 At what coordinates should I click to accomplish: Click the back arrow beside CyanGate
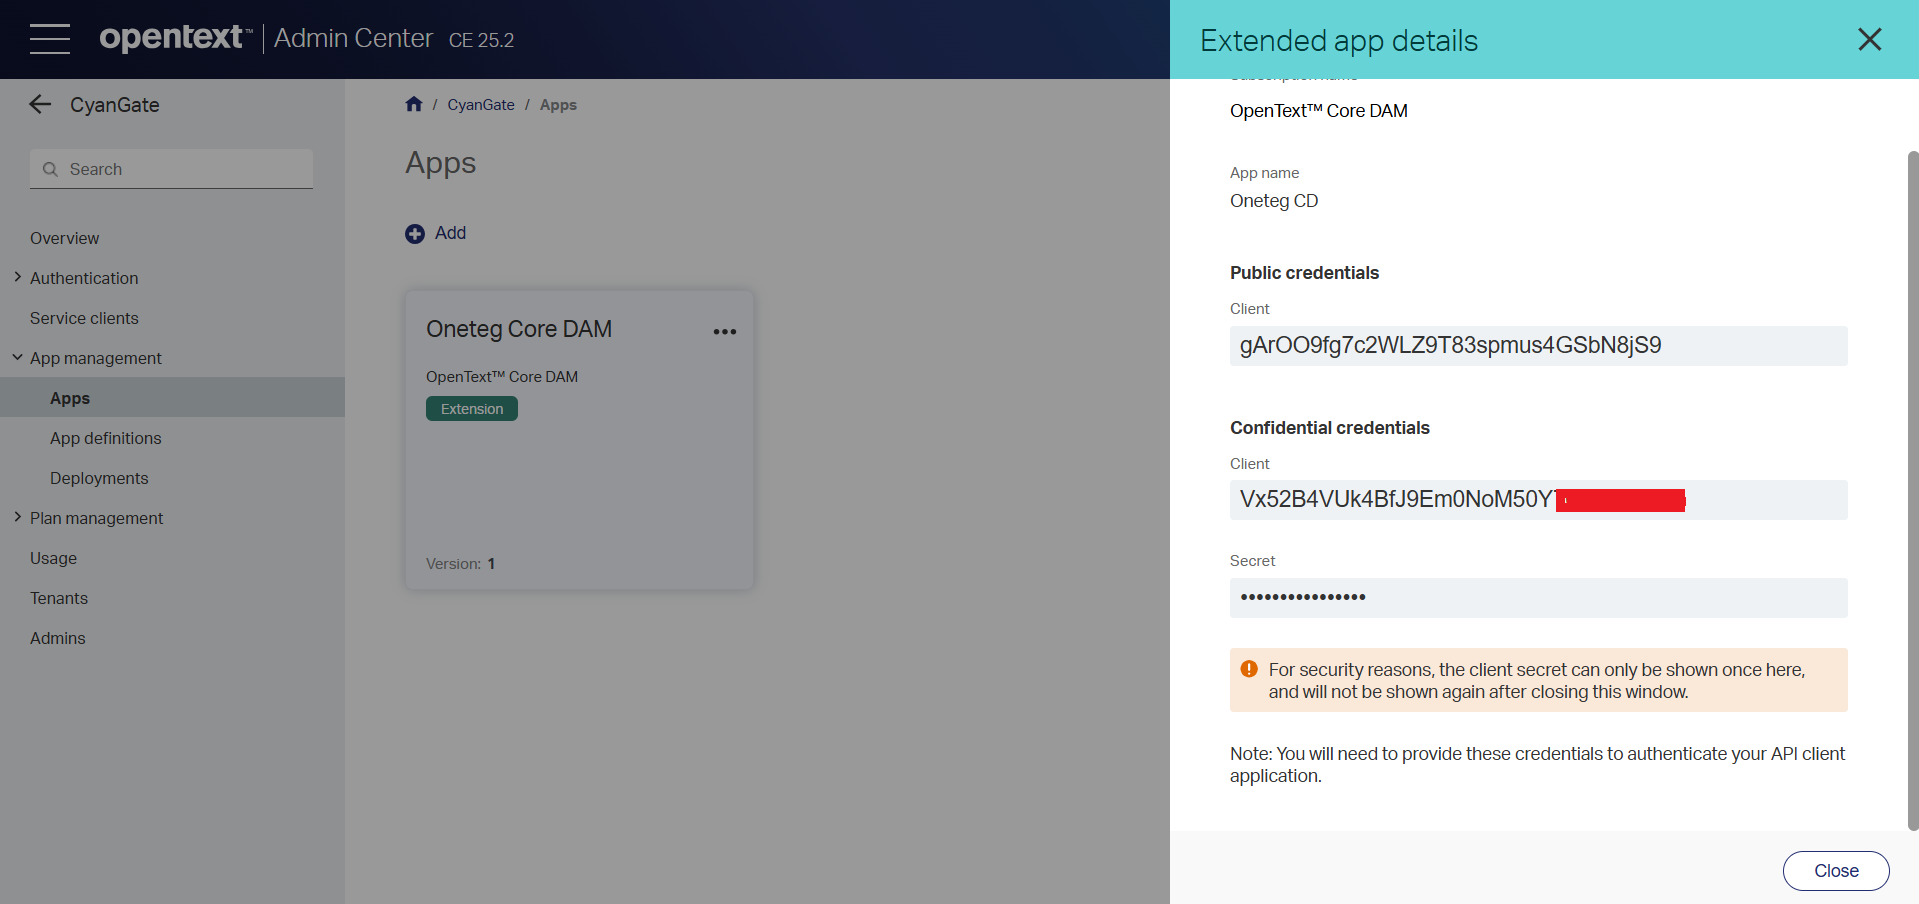click(x=40, y=105)
